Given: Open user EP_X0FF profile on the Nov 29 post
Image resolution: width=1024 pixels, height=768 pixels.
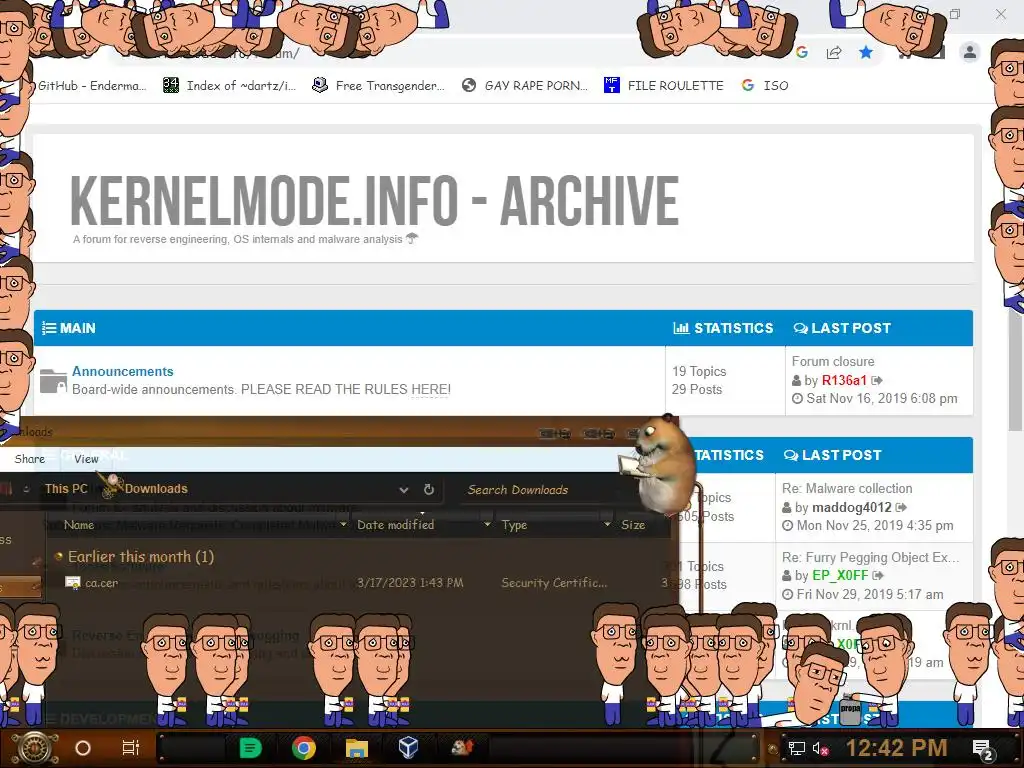Looking at the screenshot, I should tap(840, 575).
